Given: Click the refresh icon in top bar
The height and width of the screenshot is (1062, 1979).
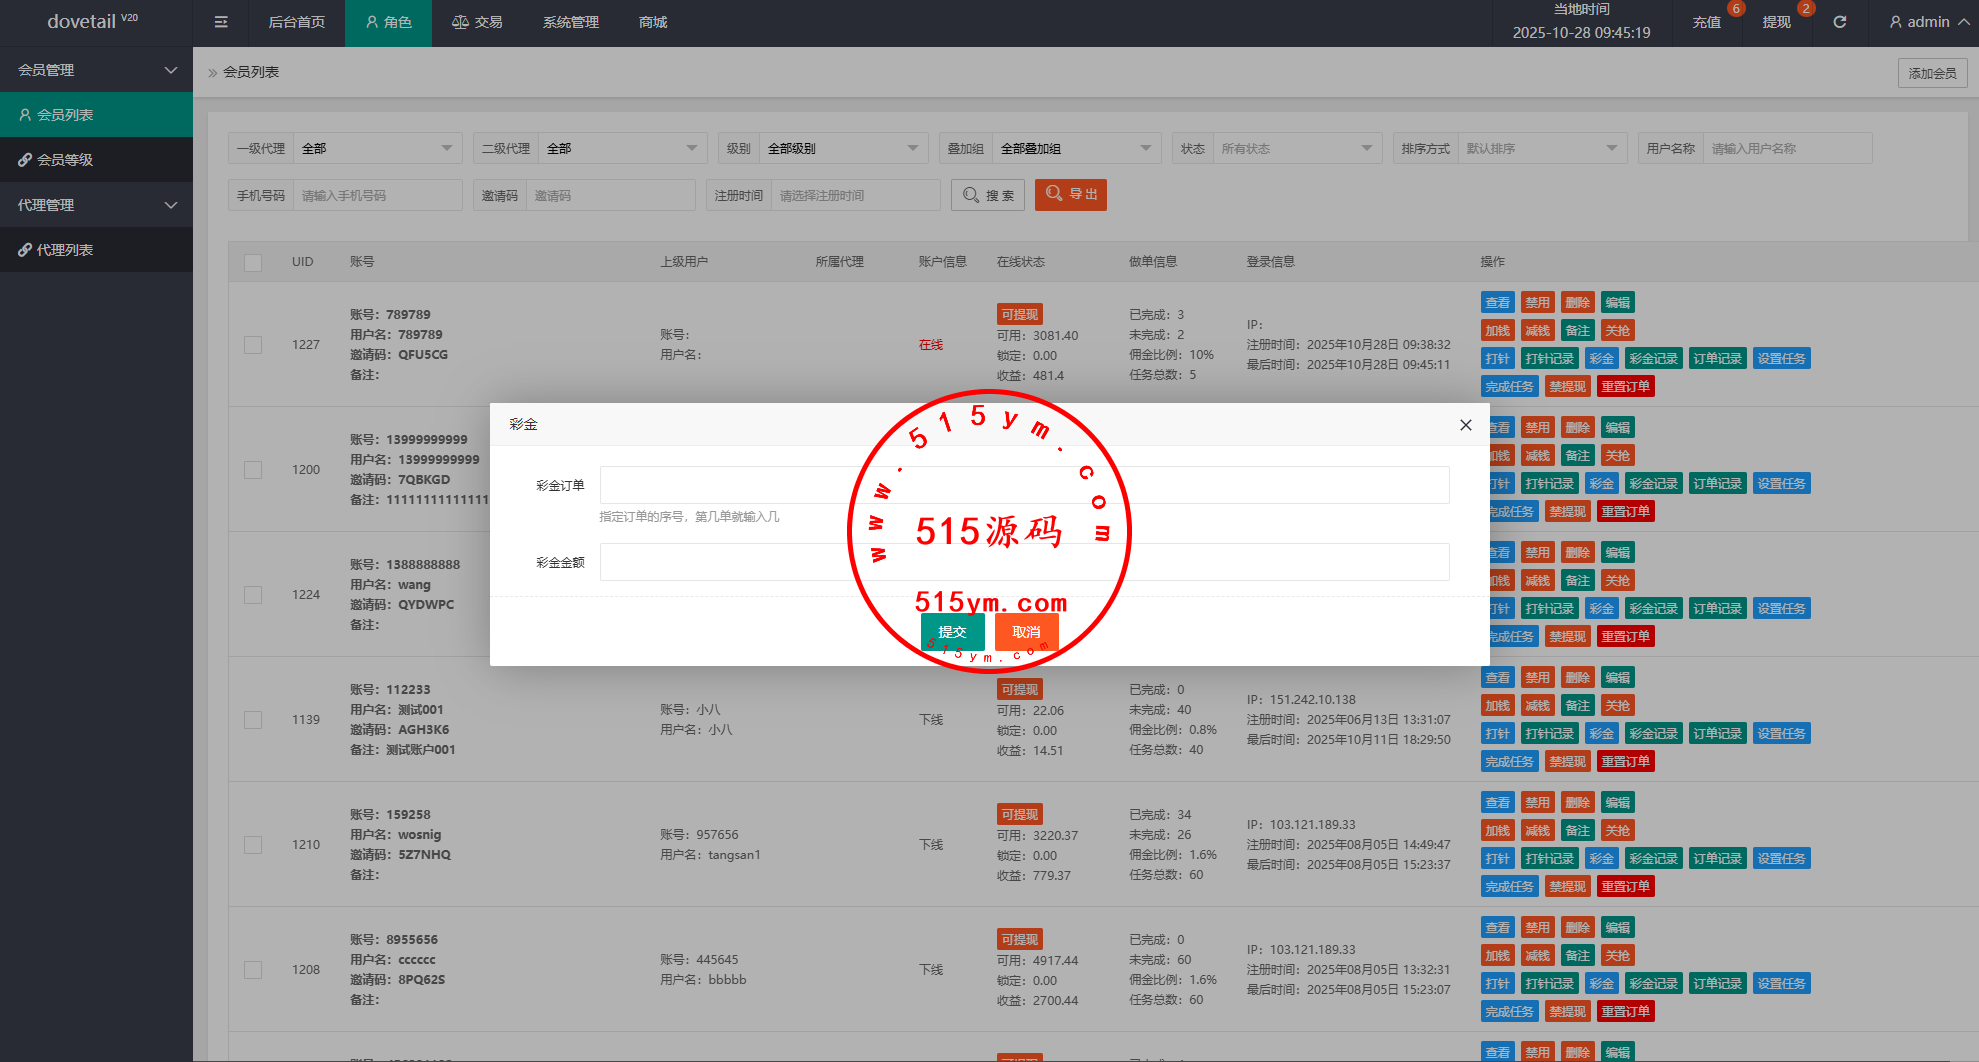Looking at the screenshot, I should click(1839, 22).
